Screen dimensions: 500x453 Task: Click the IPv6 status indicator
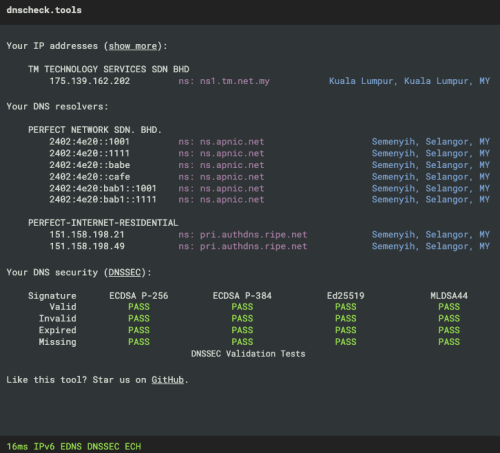click(x=44, y=446)
